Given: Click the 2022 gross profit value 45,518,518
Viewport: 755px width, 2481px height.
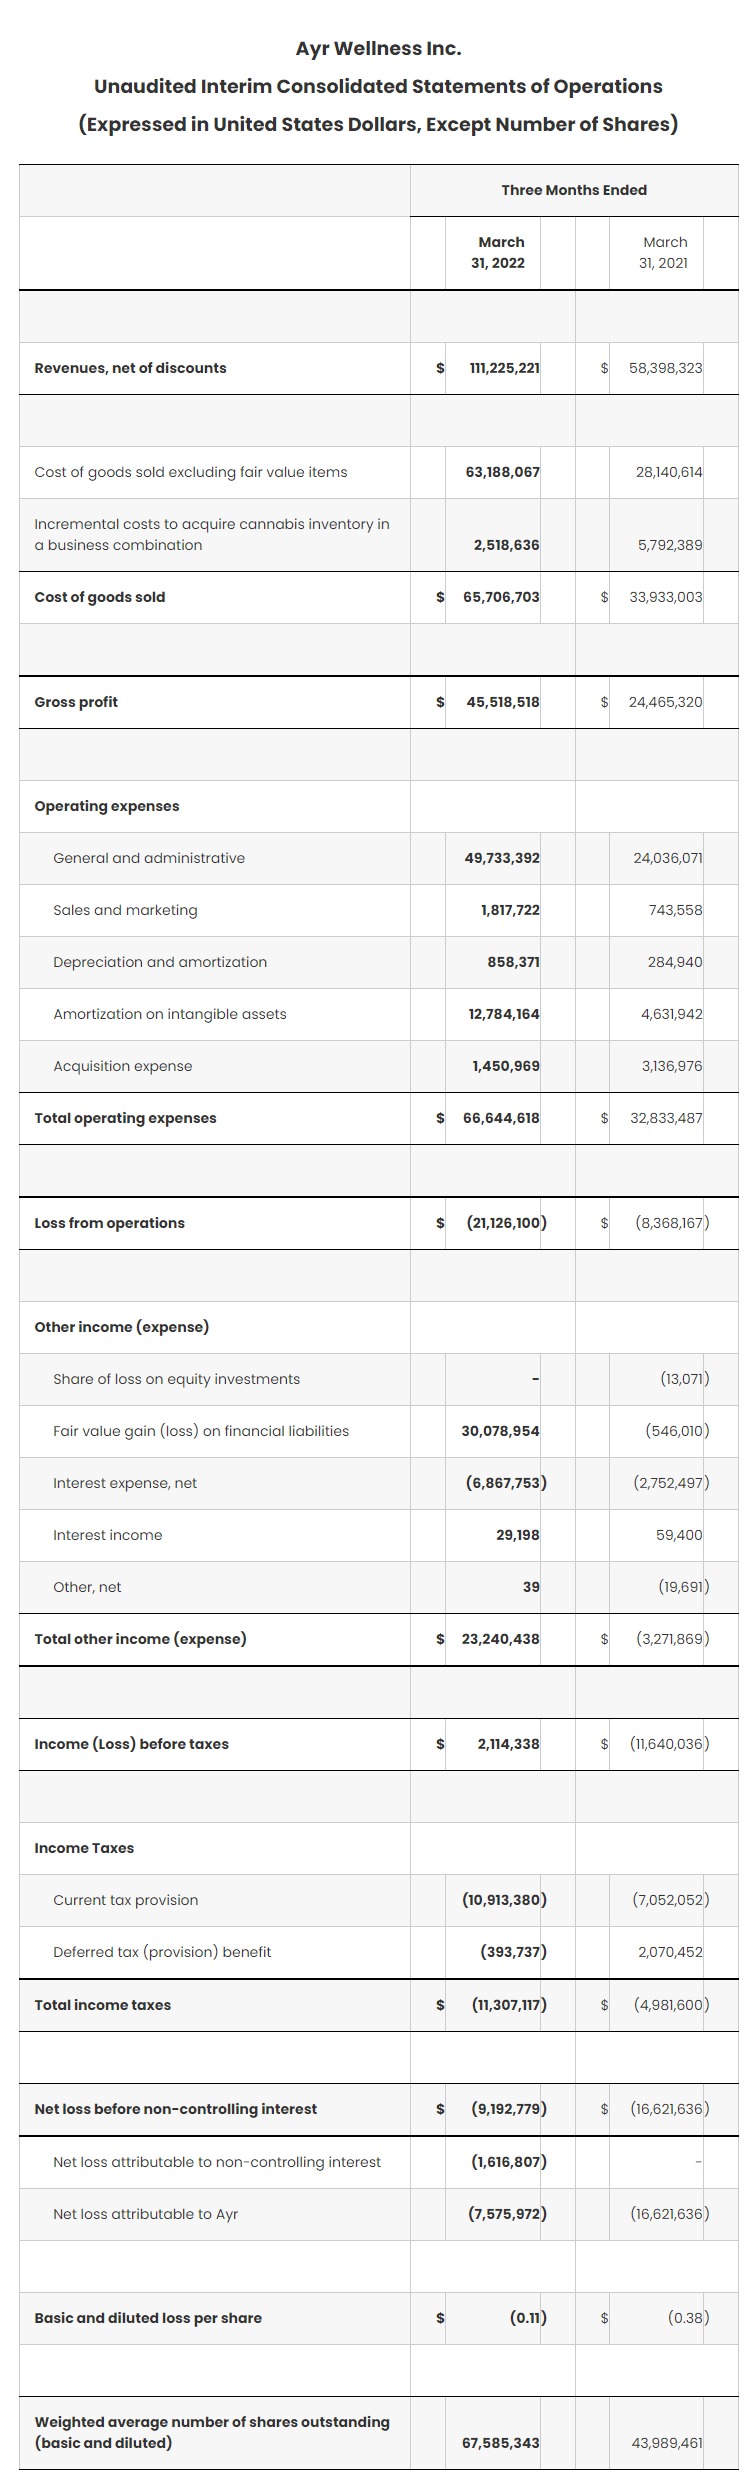Looking at the screenshot, I should [x=503, y=702].
